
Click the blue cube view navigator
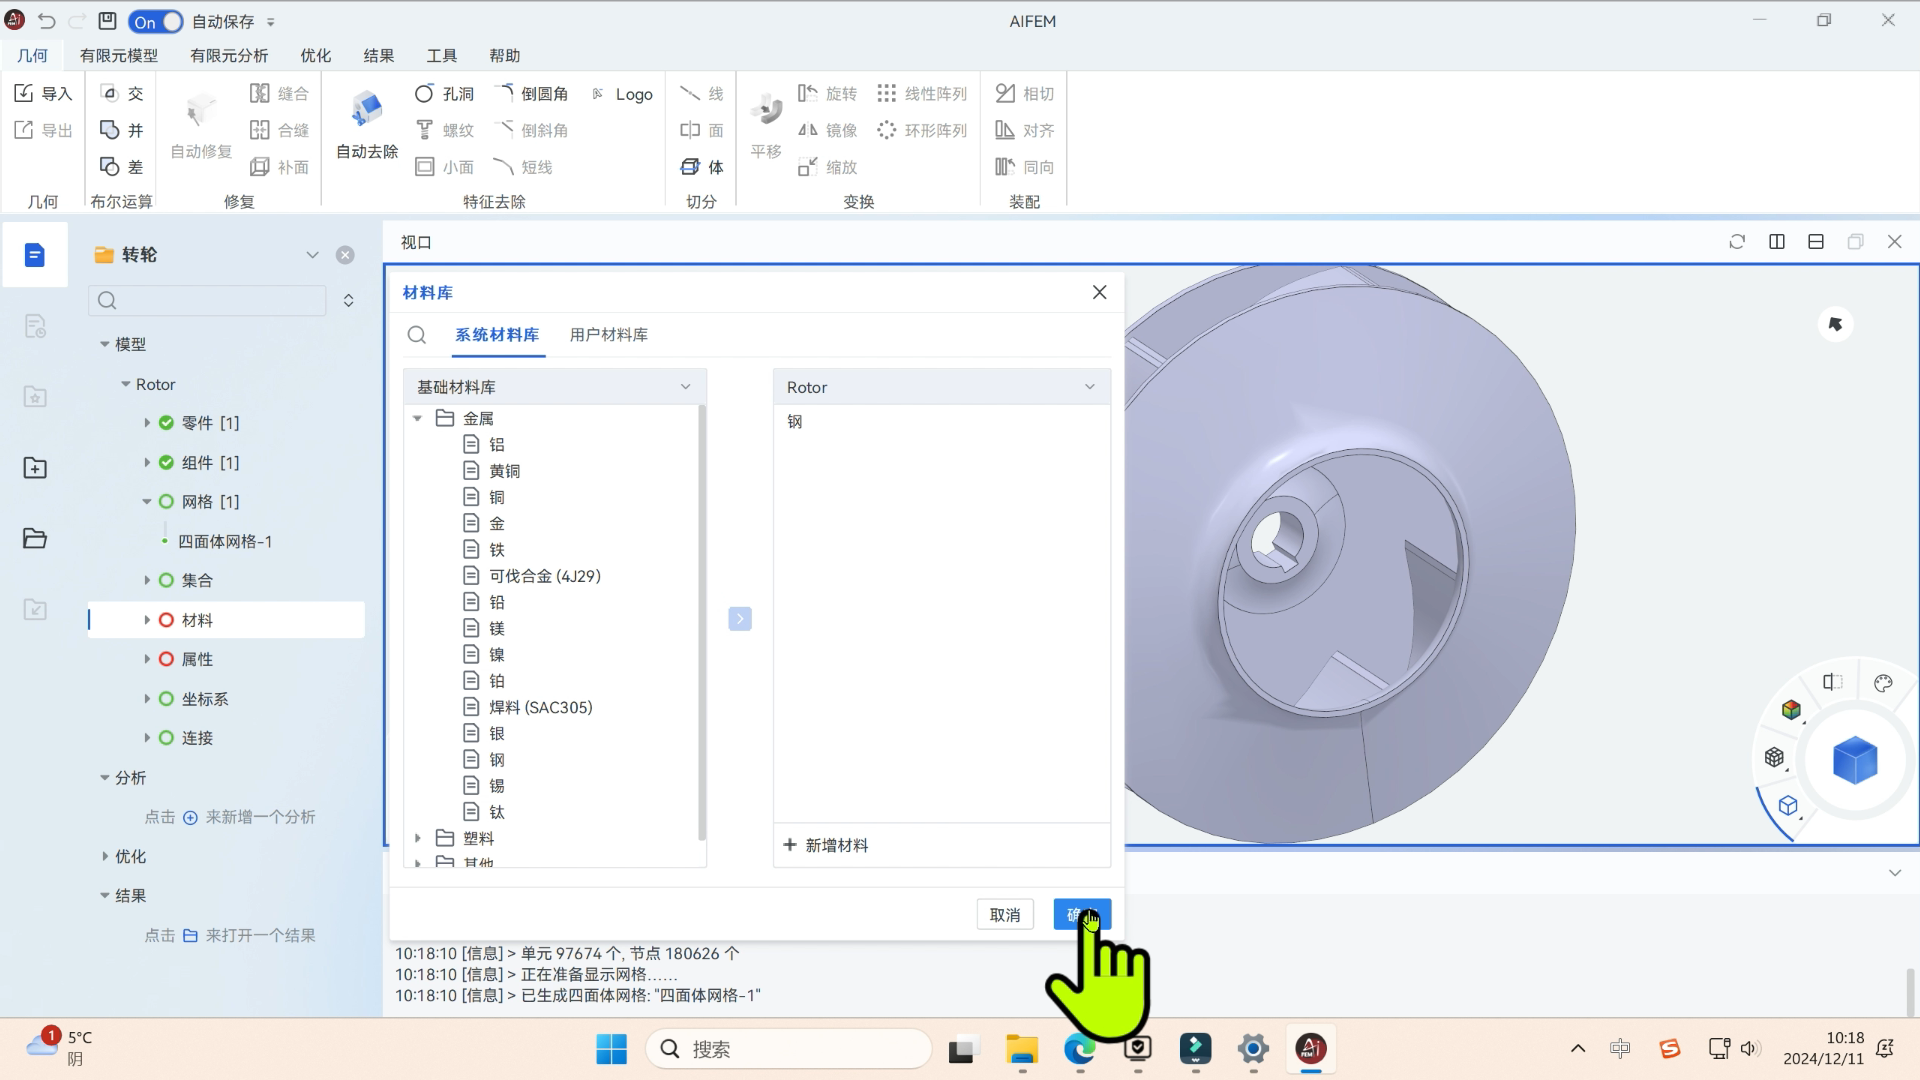click(x=1855, y=760)
